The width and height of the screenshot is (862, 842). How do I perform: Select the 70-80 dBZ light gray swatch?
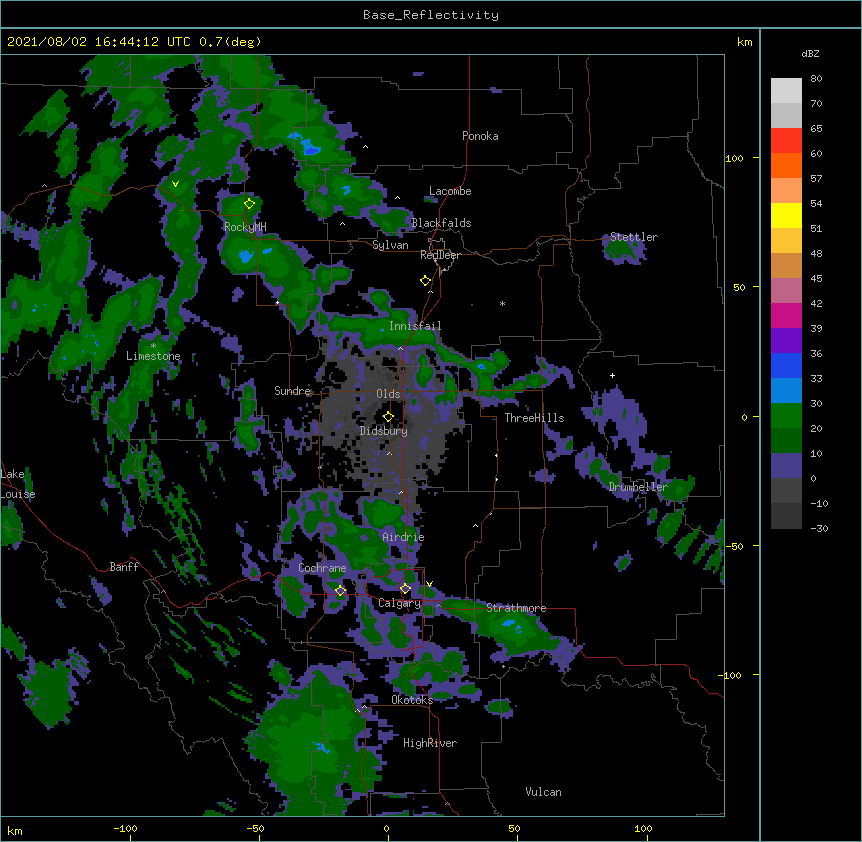(x=786, y=91)
